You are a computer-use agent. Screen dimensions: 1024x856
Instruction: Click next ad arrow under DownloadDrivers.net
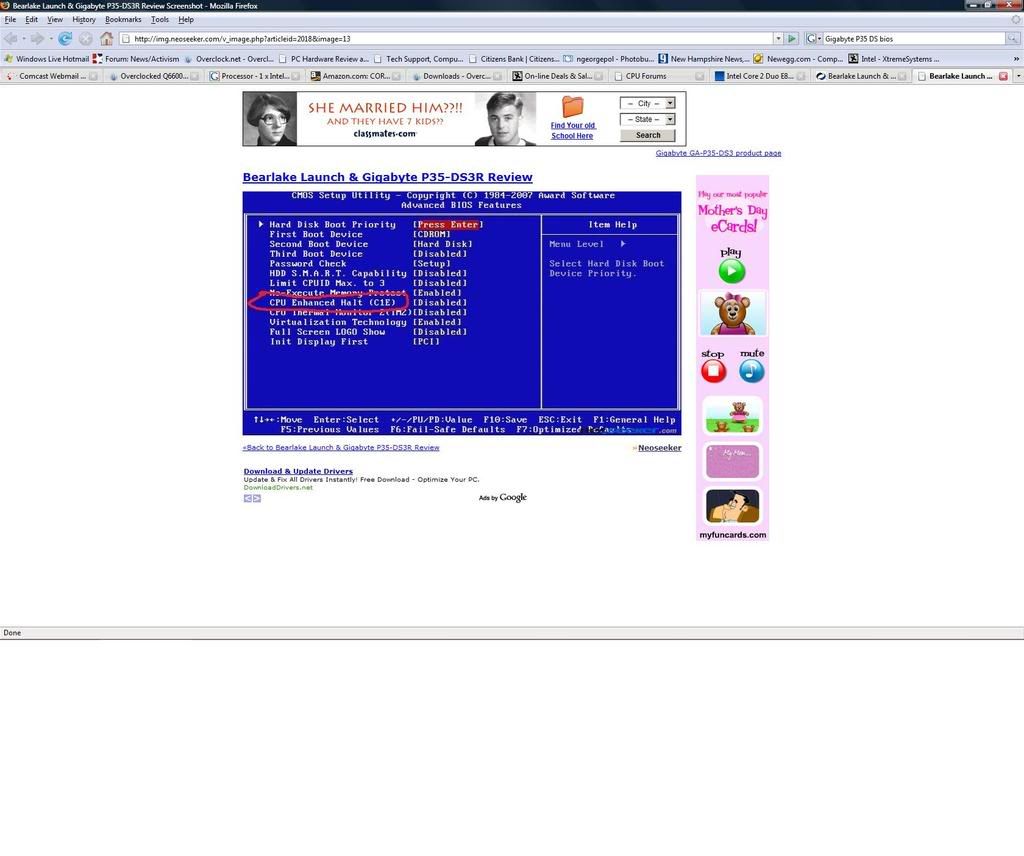257,498
